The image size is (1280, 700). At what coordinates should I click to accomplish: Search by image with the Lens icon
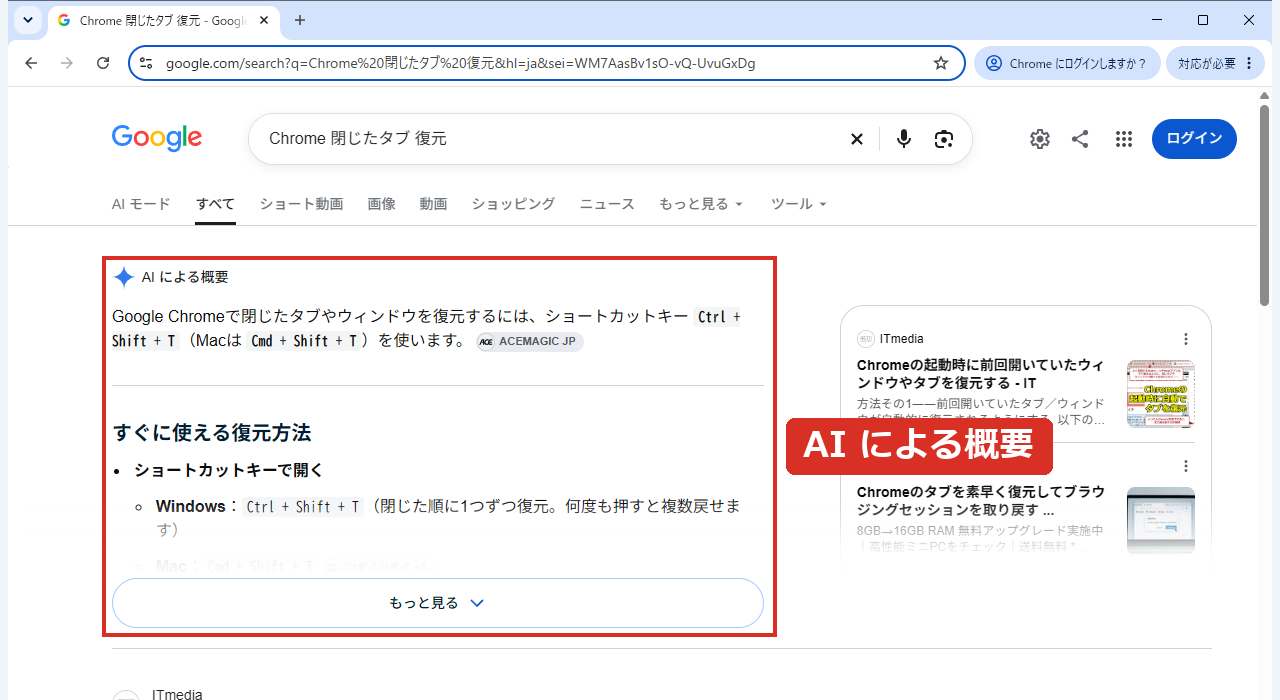point(944,139)
